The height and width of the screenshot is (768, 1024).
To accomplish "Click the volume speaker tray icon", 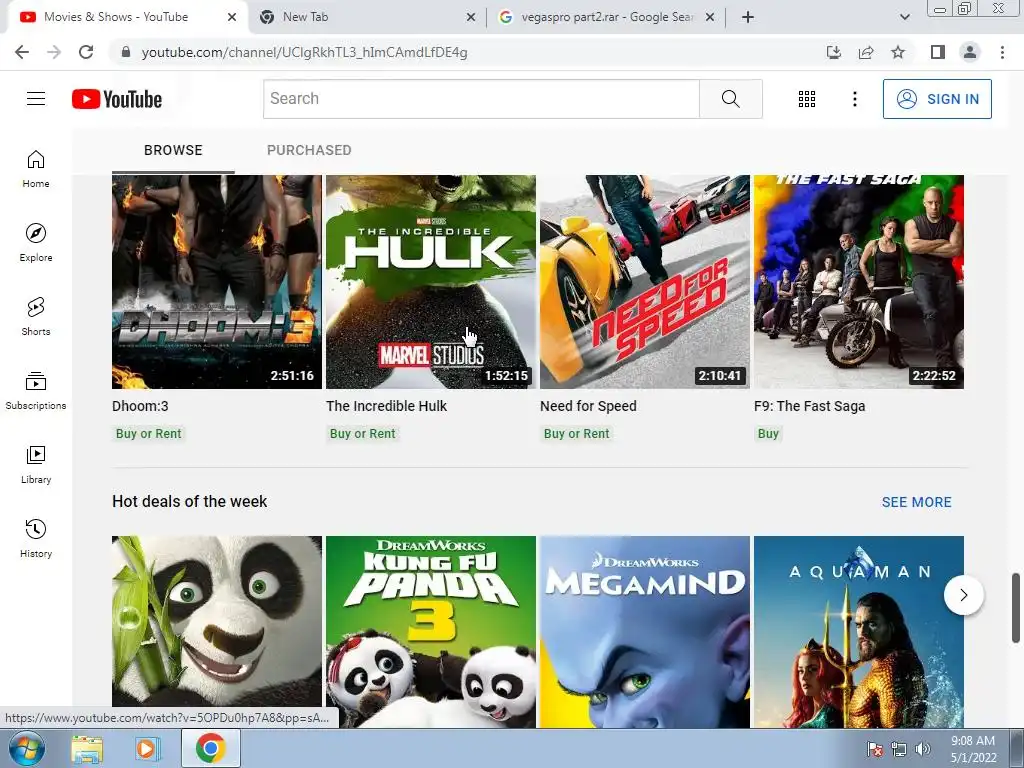I will tap(923, 749).
